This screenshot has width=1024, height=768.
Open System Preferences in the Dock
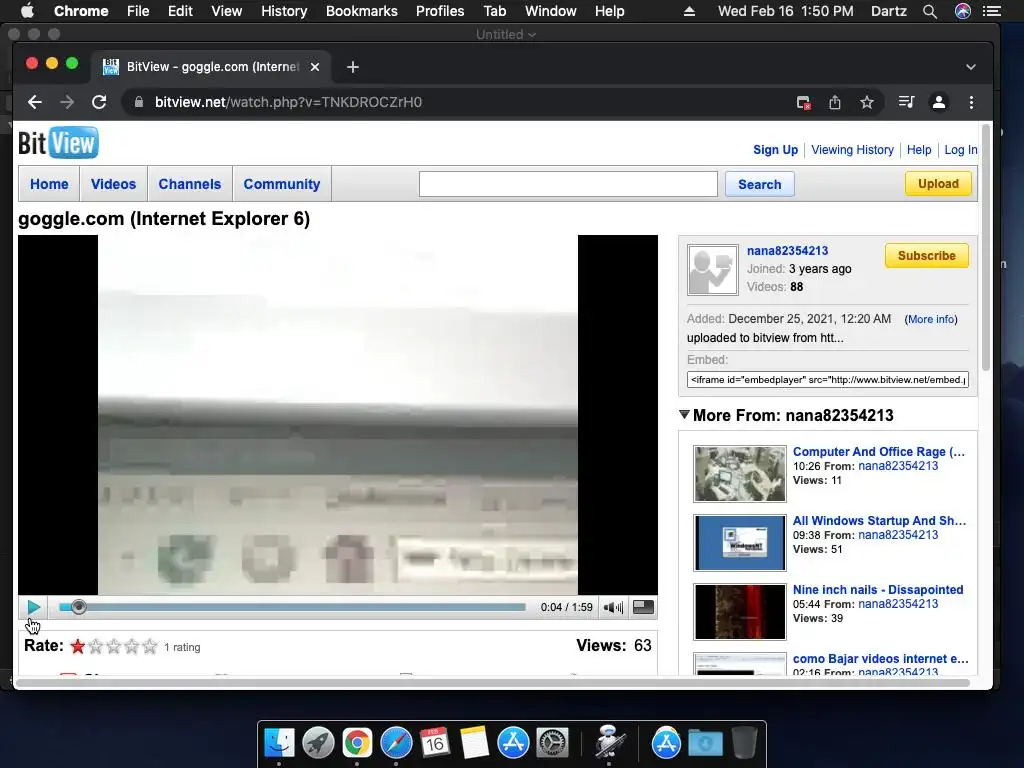click(x=552, y=743)
